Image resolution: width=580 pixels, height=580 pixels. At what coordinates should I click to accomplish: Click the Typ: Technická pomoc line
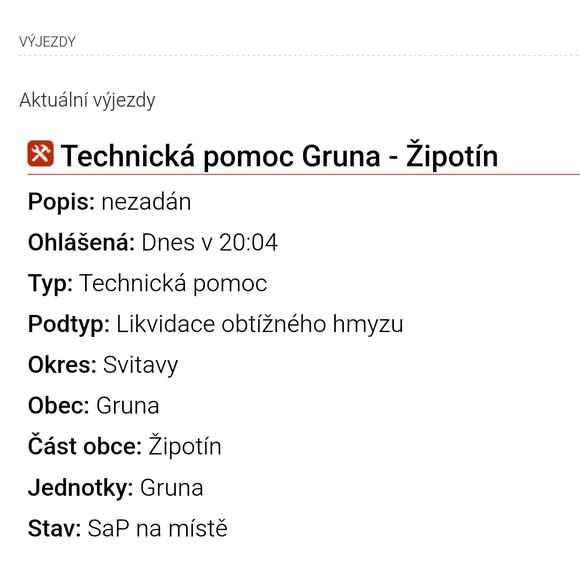coord(148,284)
